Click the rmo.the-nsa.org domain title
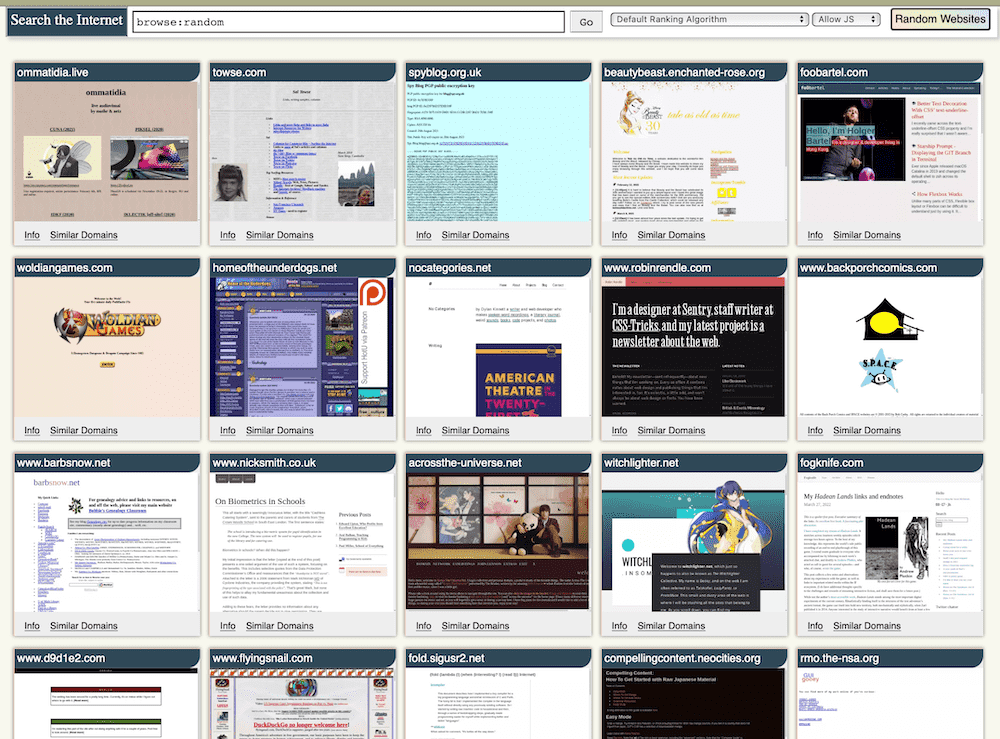This screenshot has height=739, width=1000. click(x=839, y=658)
